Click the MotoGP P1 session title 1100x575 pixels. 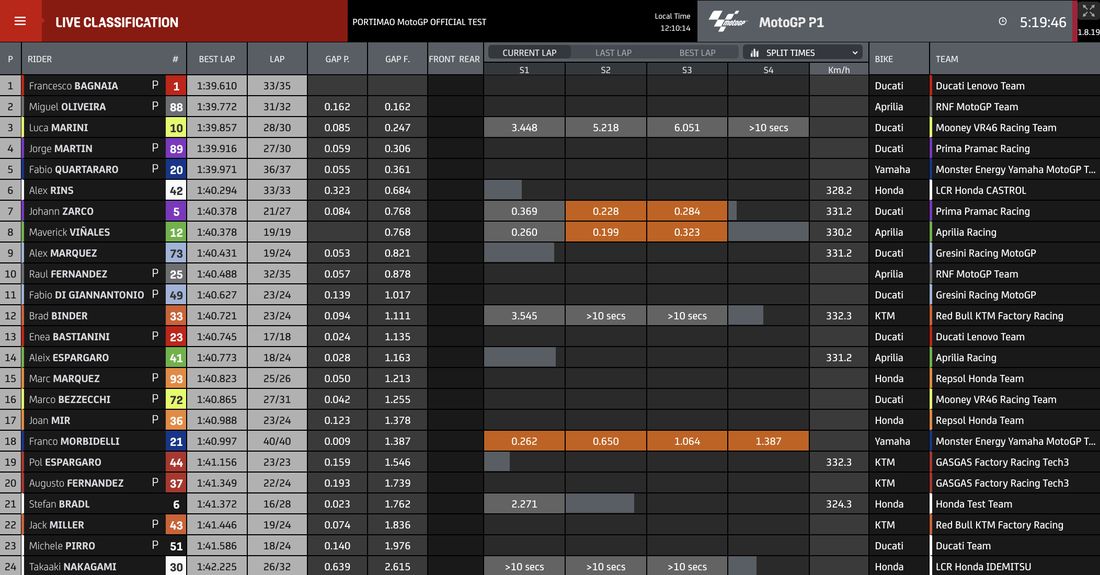click(791, 22)
